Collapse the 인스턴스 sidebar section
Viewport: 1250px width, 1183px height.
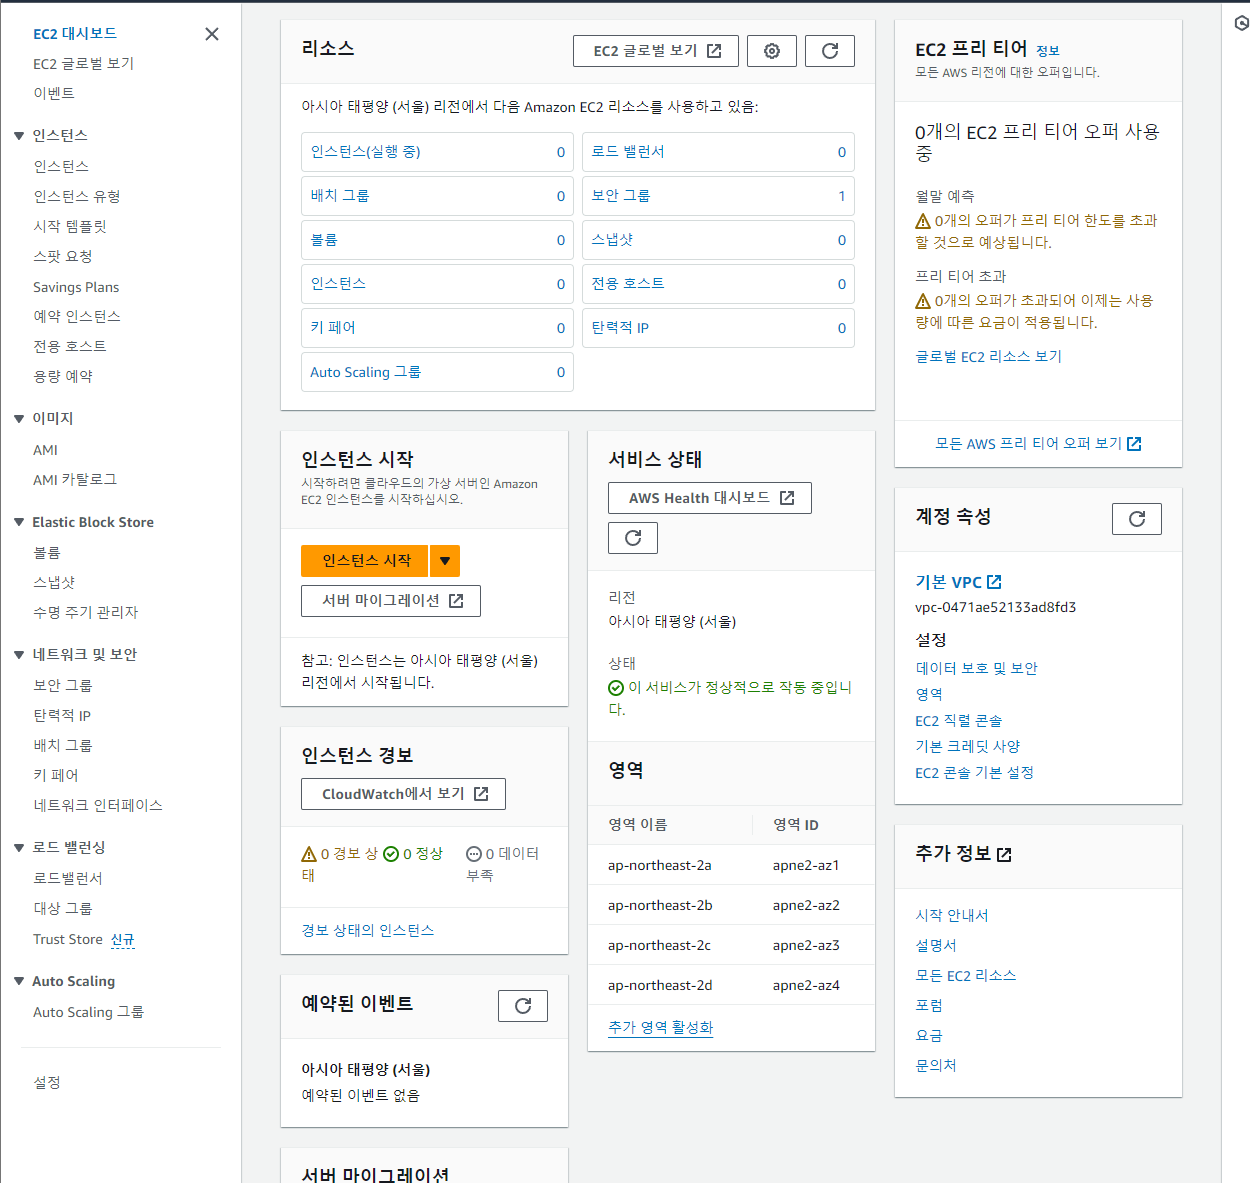(x=18, y=136)
